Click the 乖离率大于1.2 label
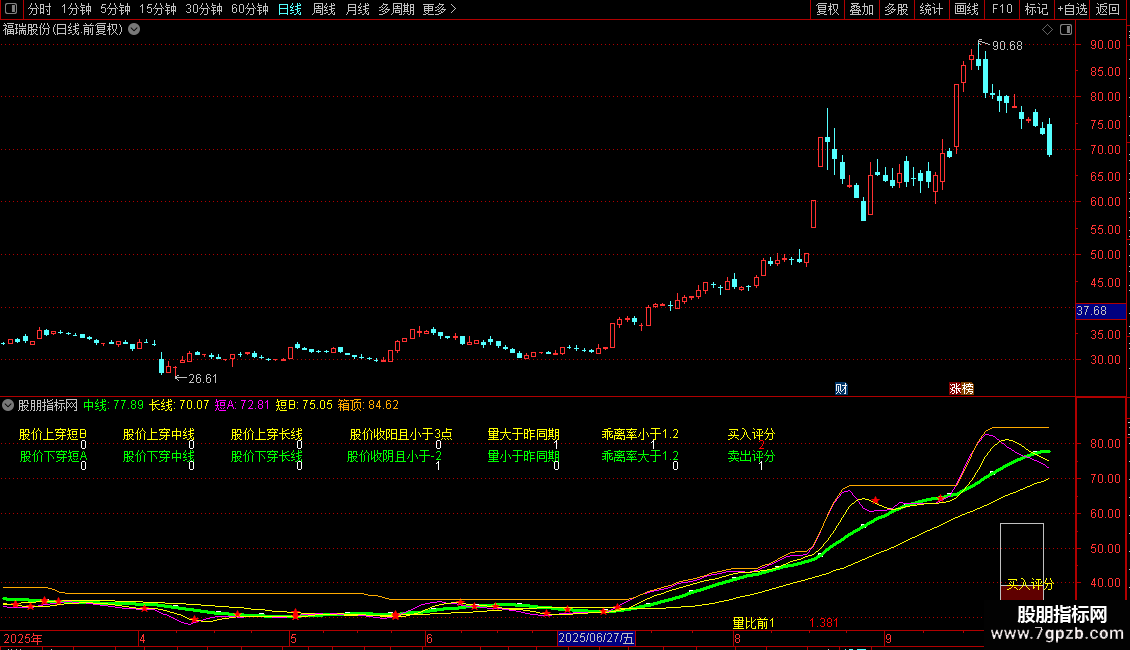Image resolution: width=1130 pixels, height=650 pixels. tap(640, 456)
